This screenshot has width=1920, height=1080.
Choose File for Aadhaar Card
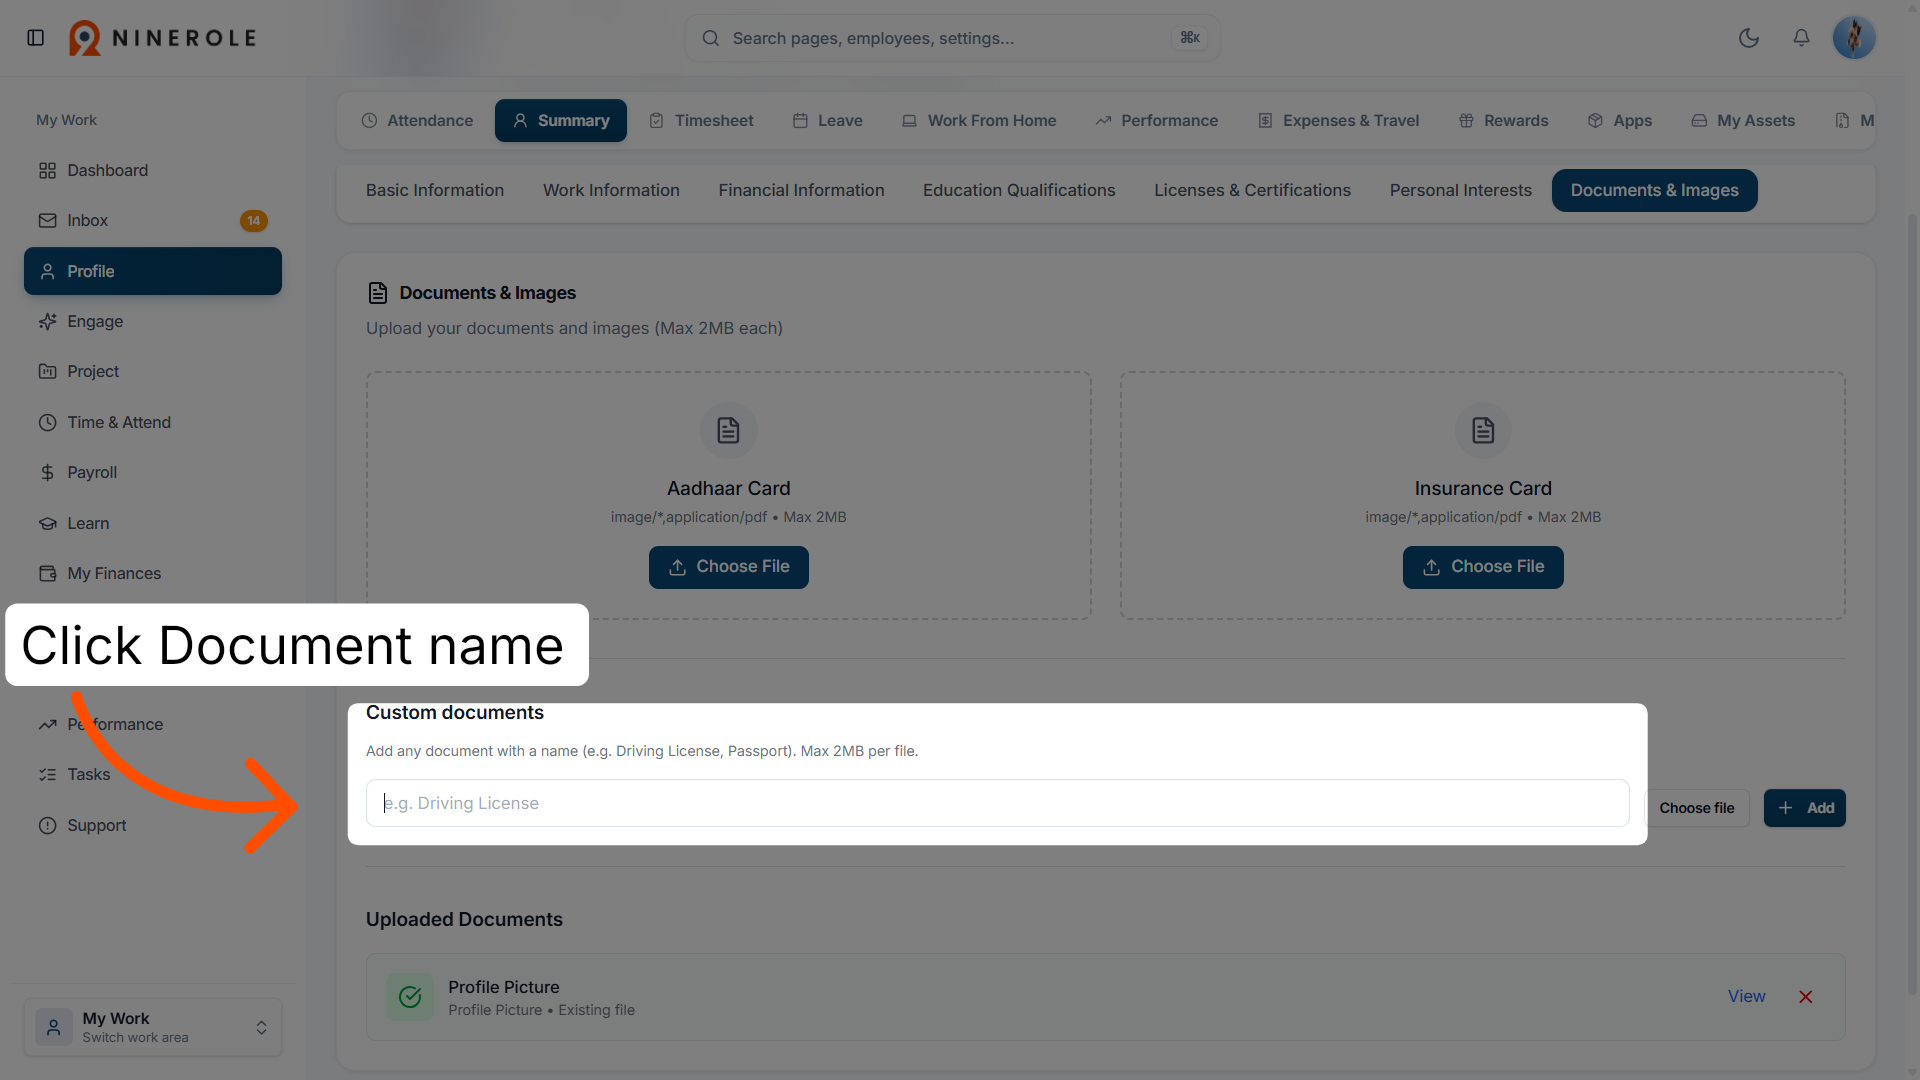click(x=729, y=567)
